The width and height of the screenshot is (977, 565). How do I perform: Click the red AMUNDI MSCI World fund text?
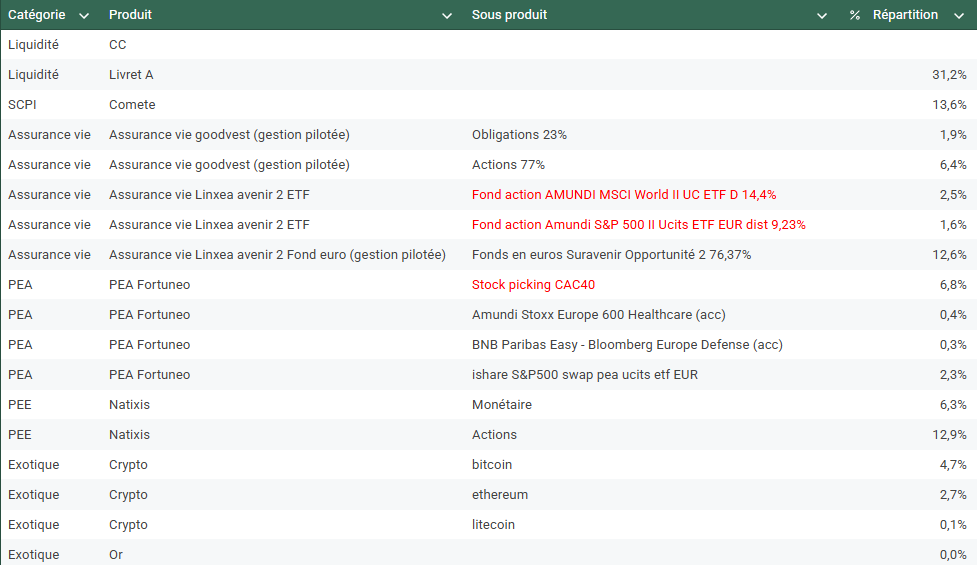coord(623,195)
